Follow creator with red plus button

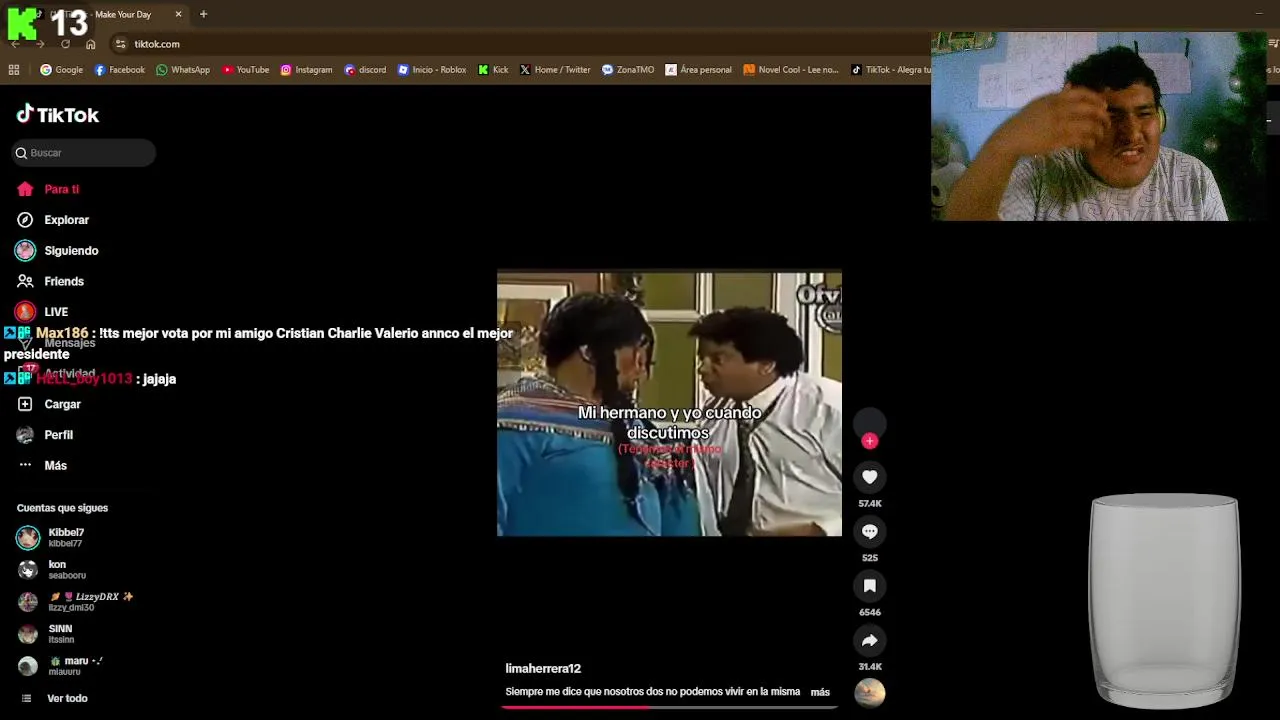click(x=870, y=441)
